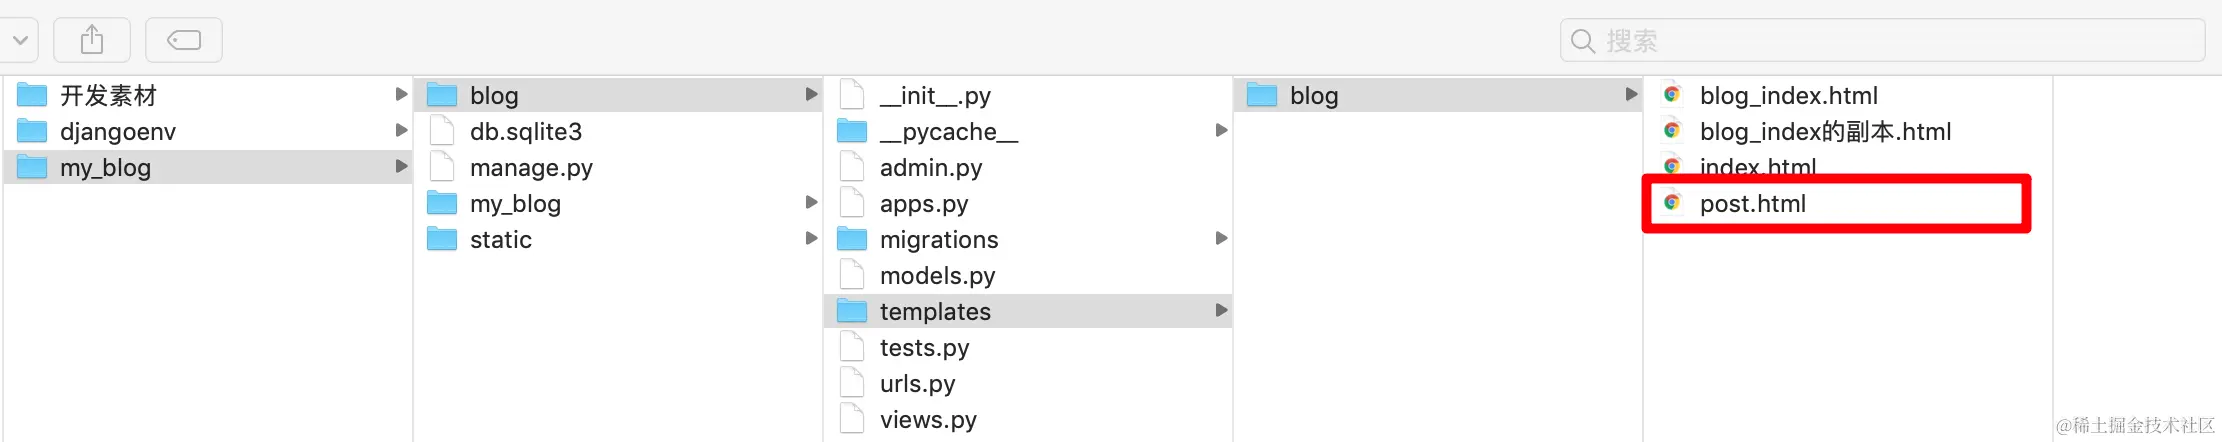The width and height of the screenshot is (2222, 442).
Task: Click static folder icon
Action: point(442,239)
